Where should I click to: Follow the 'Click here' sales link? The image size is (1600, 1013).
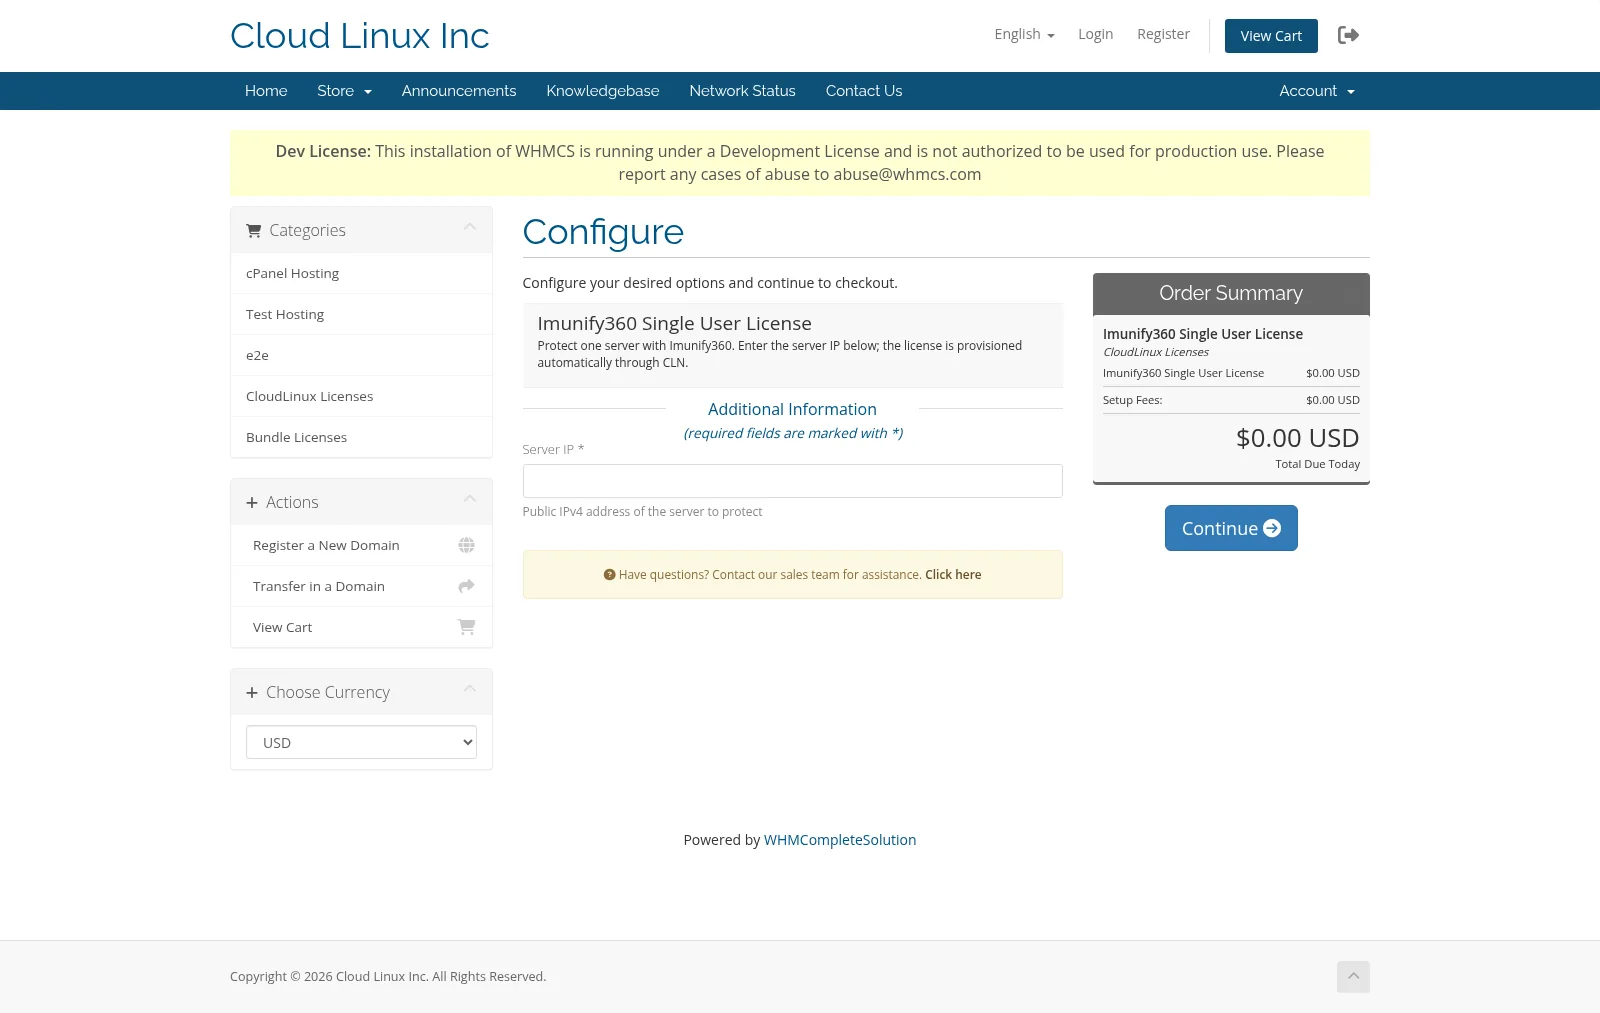953,575
